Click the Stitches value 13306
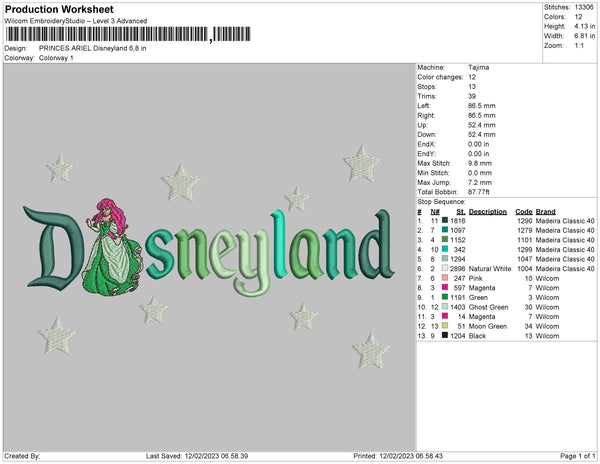Screen dimensions: 600x464 pyautogui.click(x=584, y=7)
